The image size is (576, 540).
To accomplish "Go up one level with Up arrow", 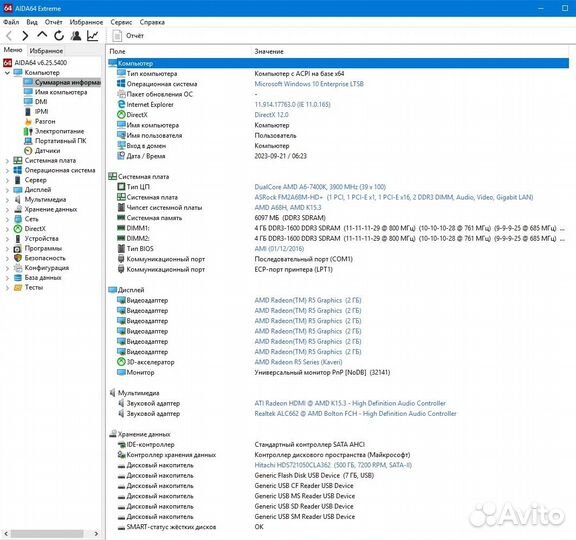I will (x=42, y=35).
